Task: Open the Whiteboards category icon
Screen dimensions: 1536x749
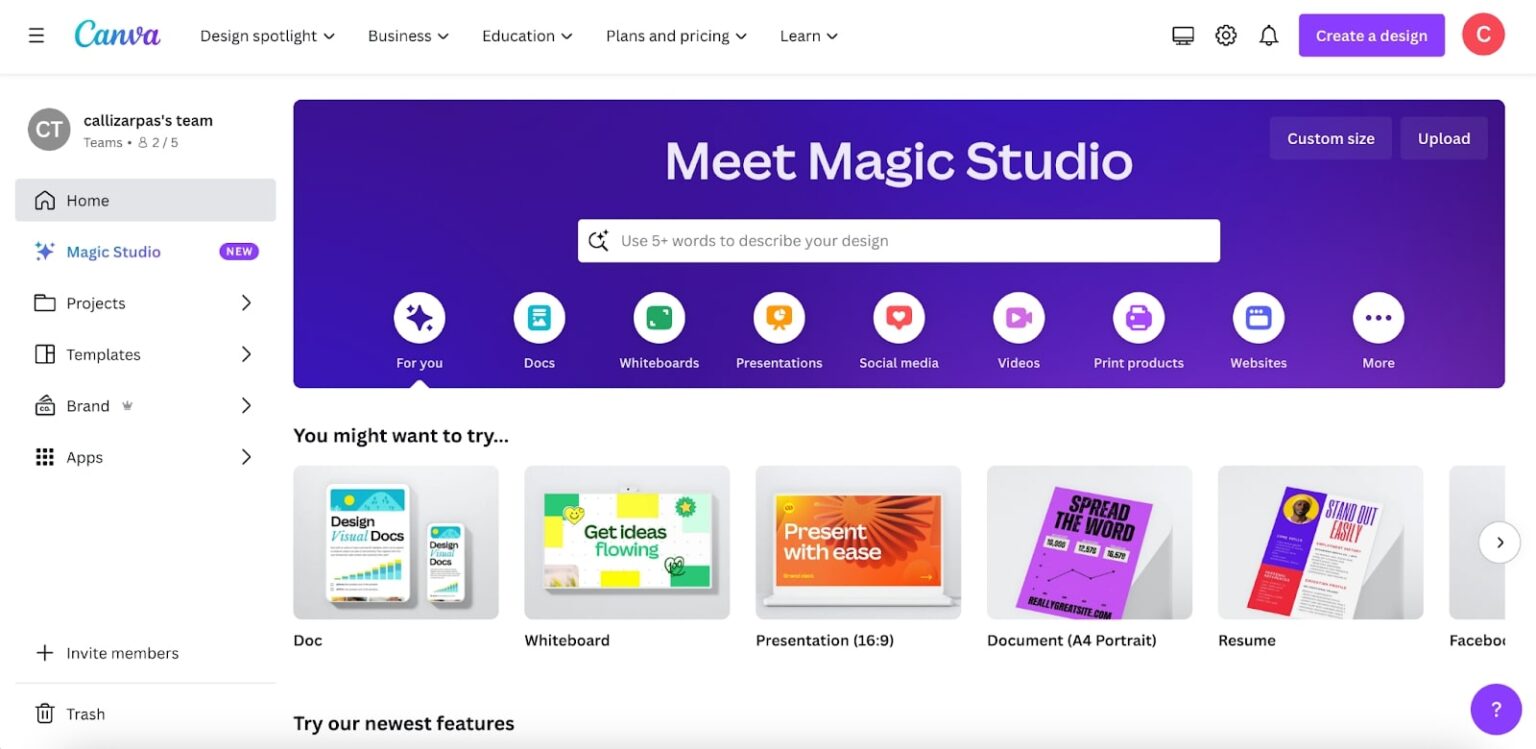Action: tap(659, 319)
